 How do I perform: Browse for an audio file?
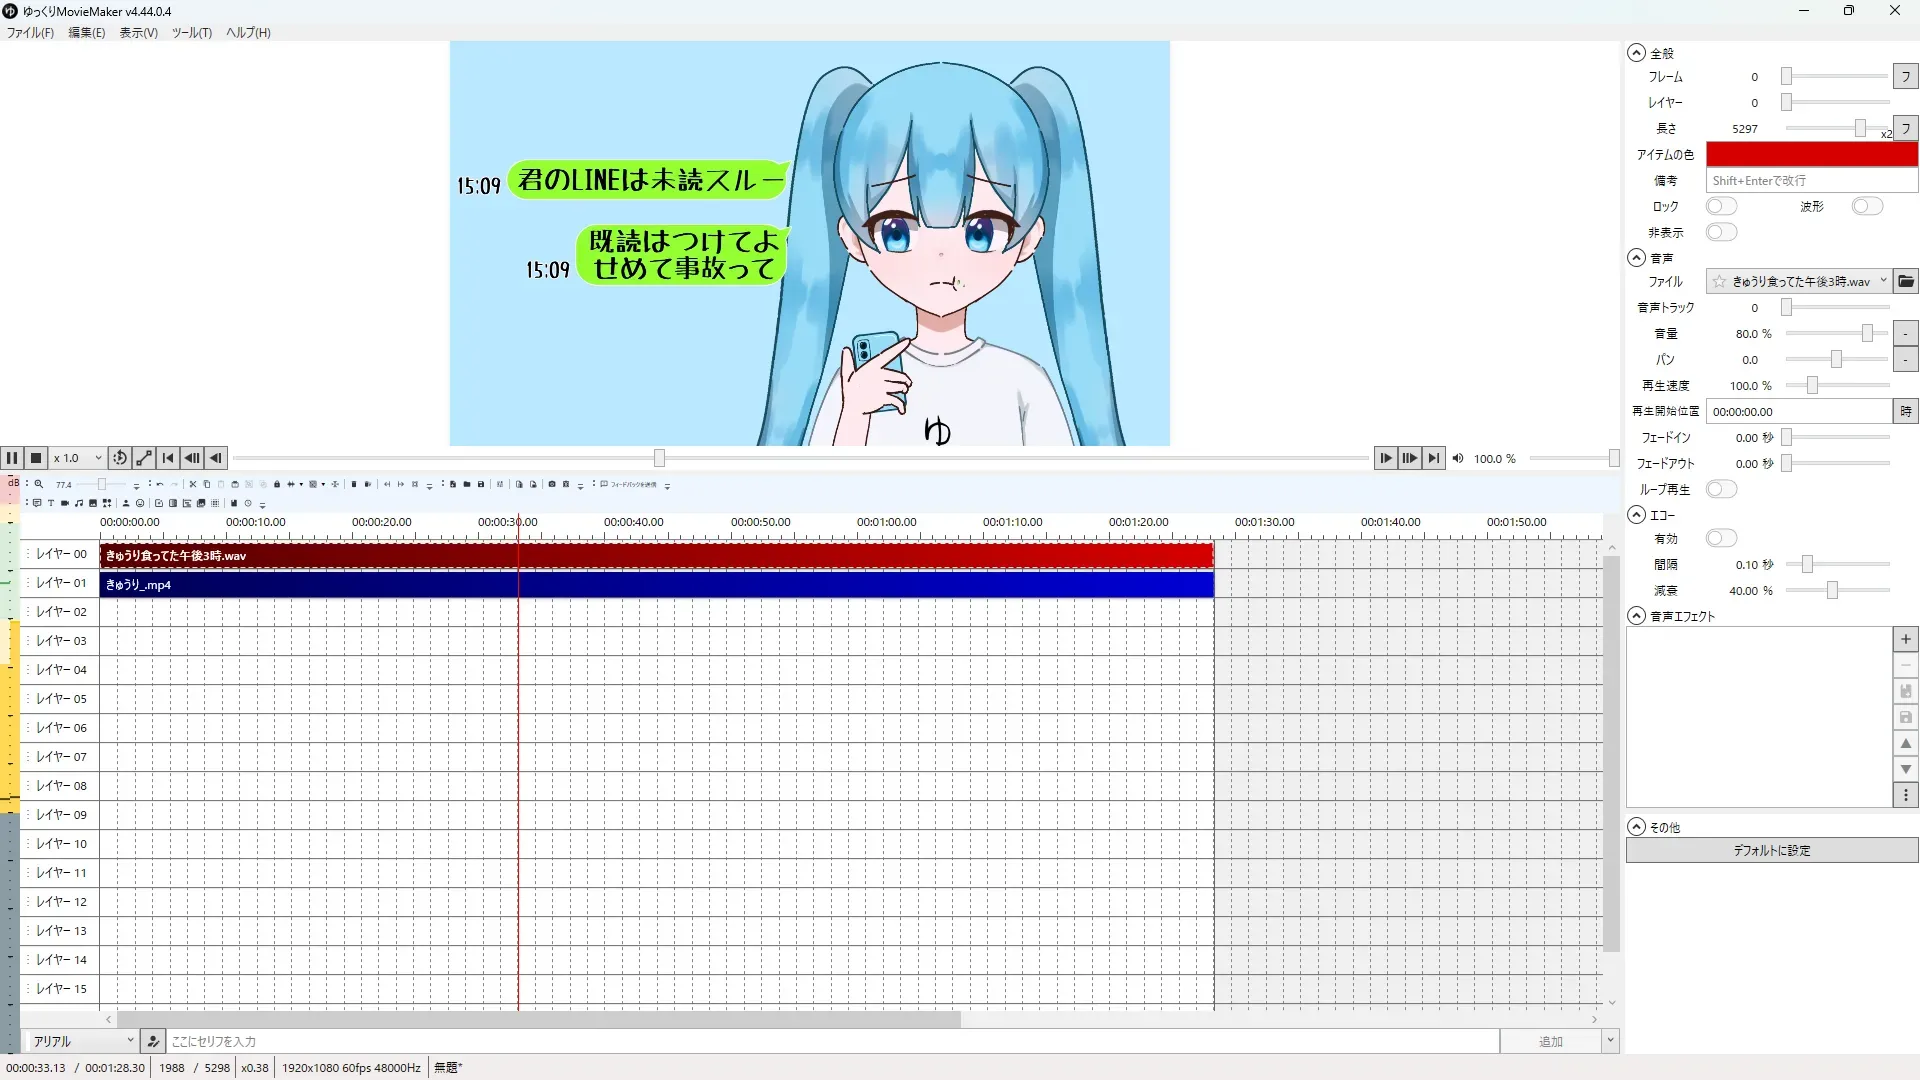(1906, 281)
